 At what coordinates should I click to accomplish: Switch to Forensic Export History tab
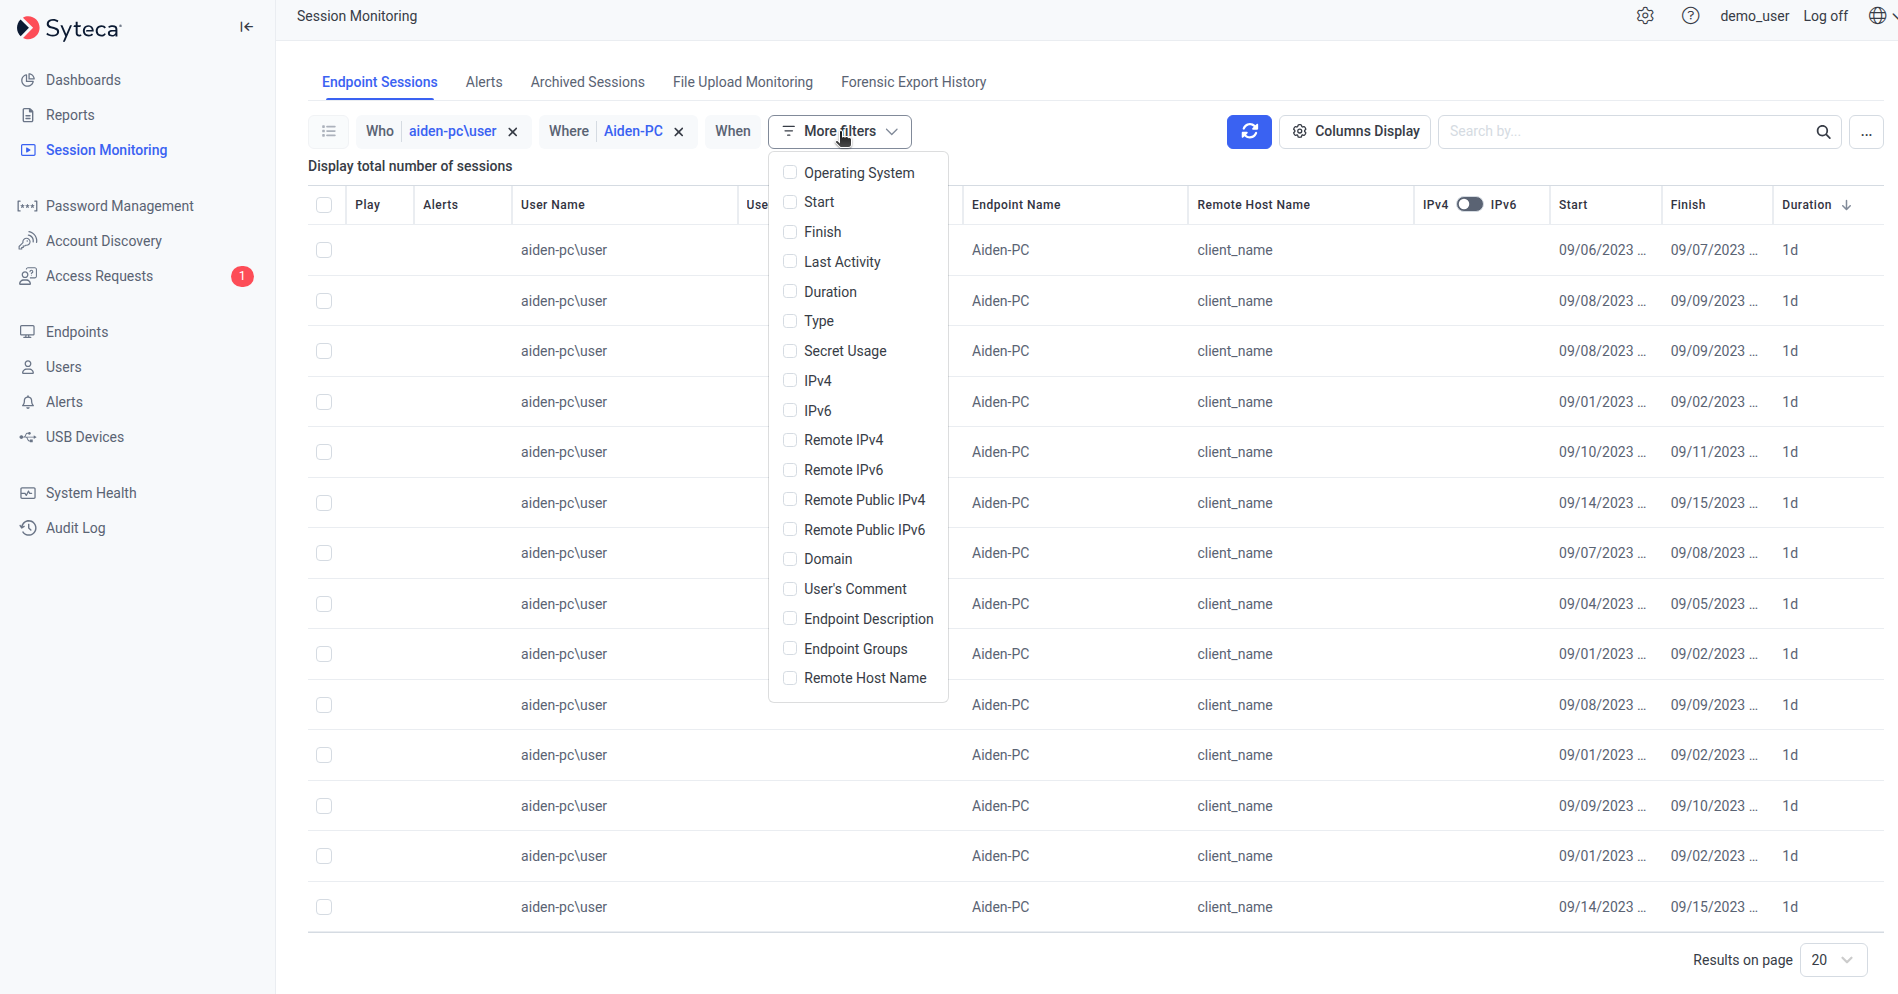[914, 82]
